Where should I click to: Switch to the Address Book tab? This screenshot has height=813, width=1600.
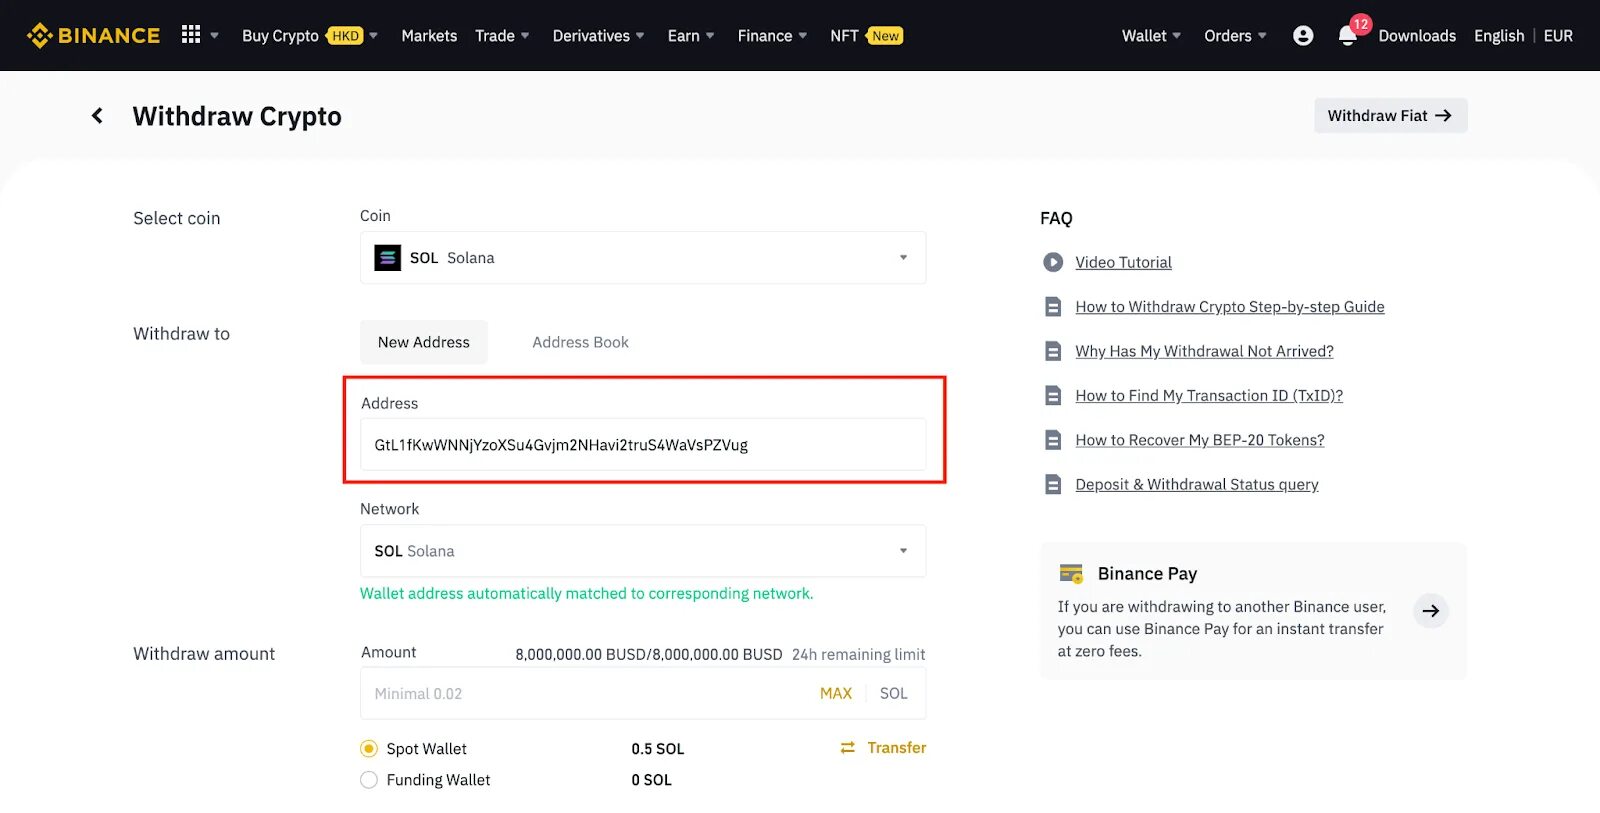[580, 342]
